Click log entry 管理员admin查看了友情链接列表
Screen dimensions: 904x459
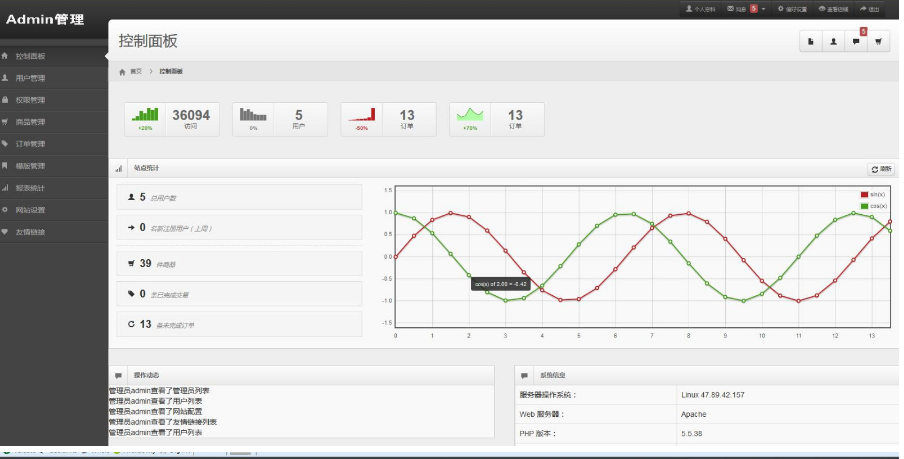(163, 422)
